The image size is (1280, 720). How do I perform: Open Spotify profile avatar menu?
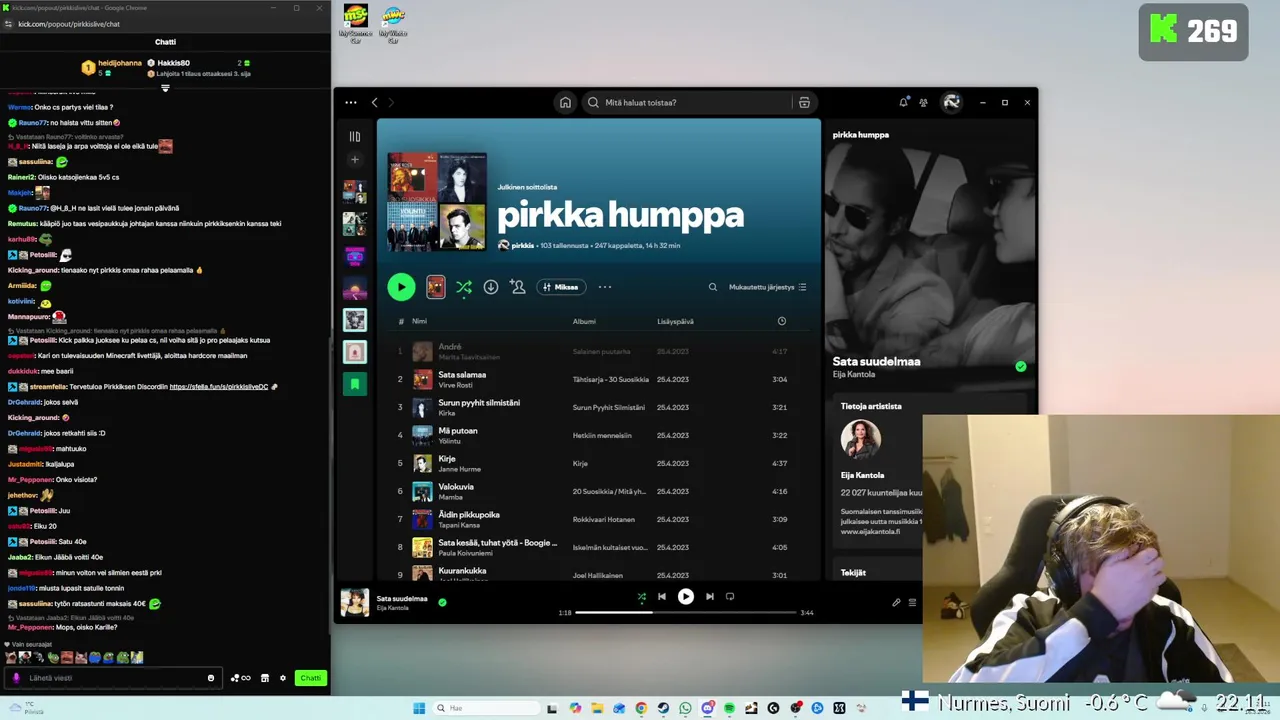pos(951,102)
